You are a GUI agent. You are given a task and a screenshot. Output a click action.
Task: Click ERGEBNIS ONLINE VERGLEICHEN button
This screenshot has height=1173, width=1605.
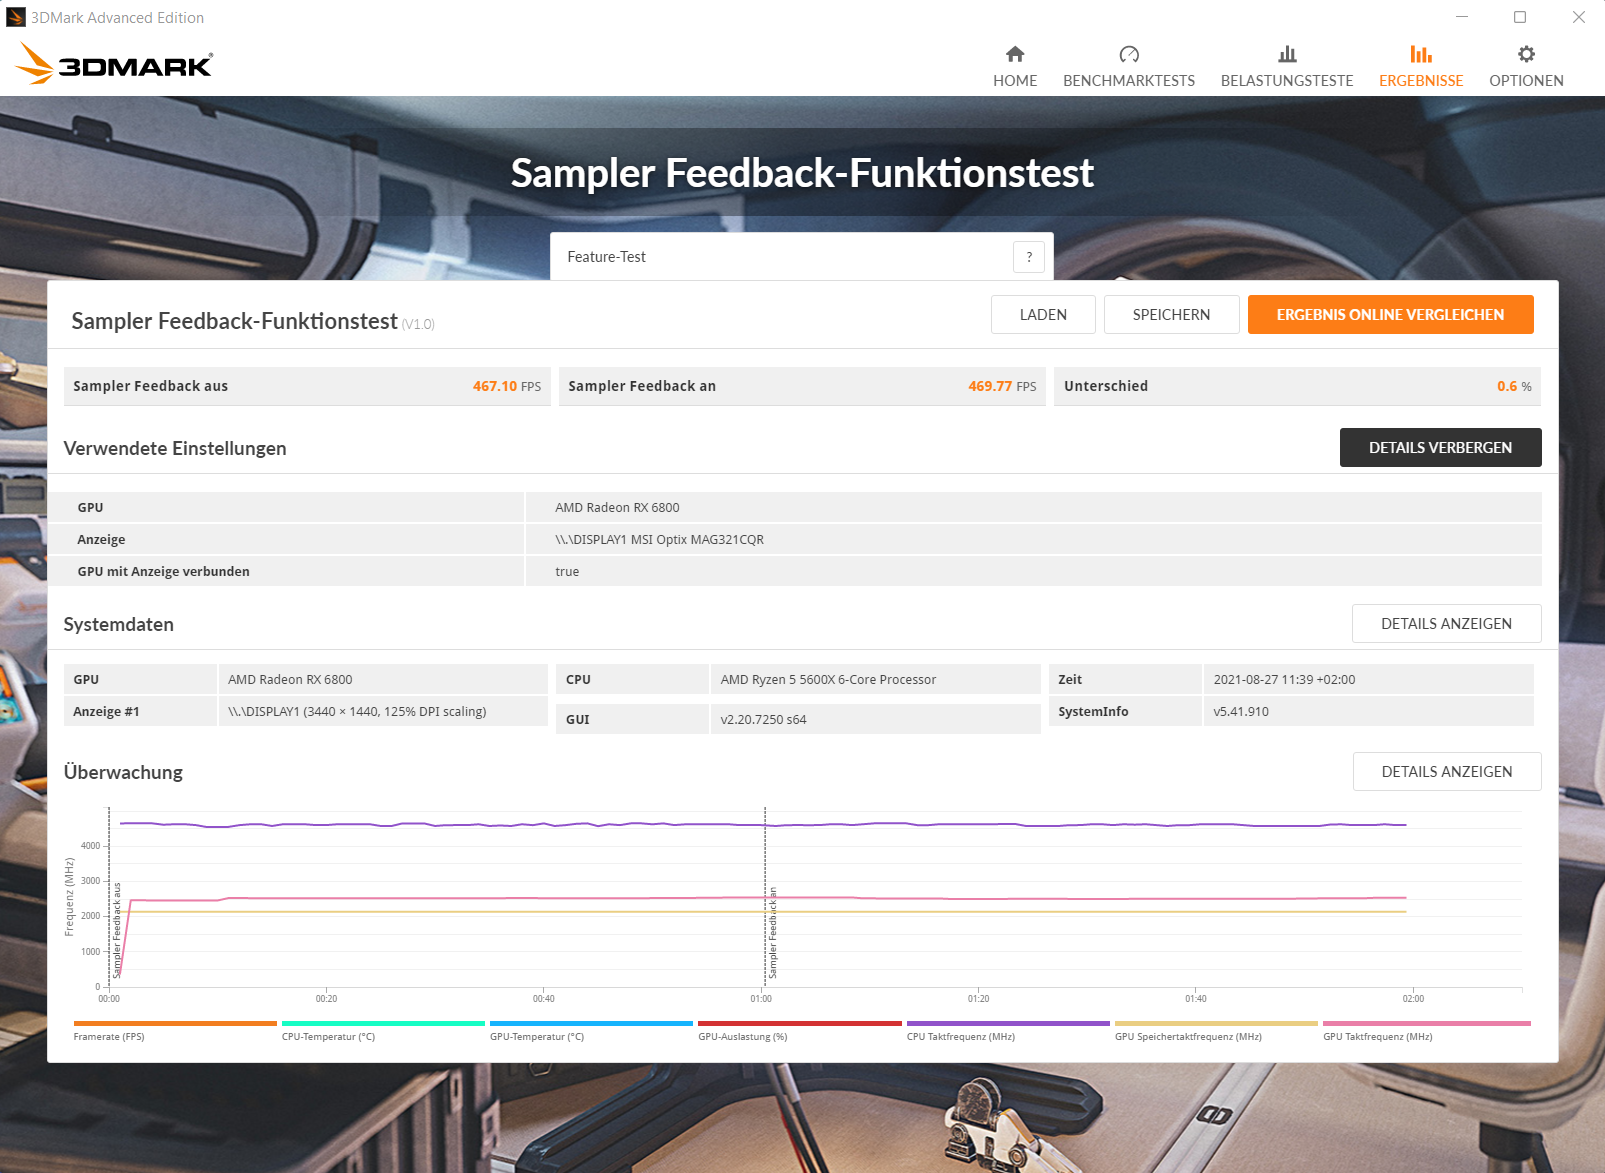pos(1390,314)
